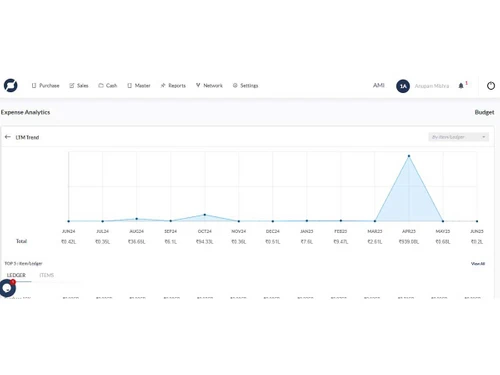
Task: Click the APR25 peak data point
Action: click(409, 156)
